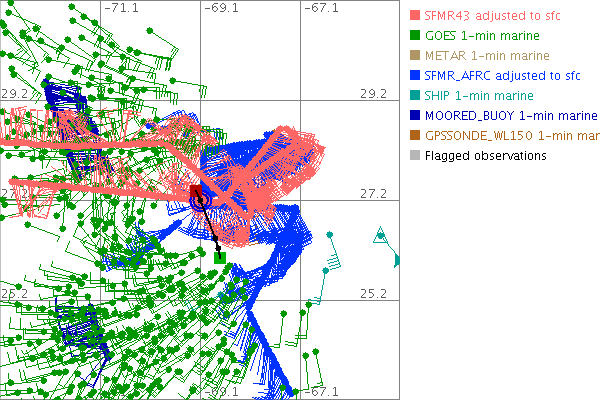Click the 27.2 latitude label on right

373,193
